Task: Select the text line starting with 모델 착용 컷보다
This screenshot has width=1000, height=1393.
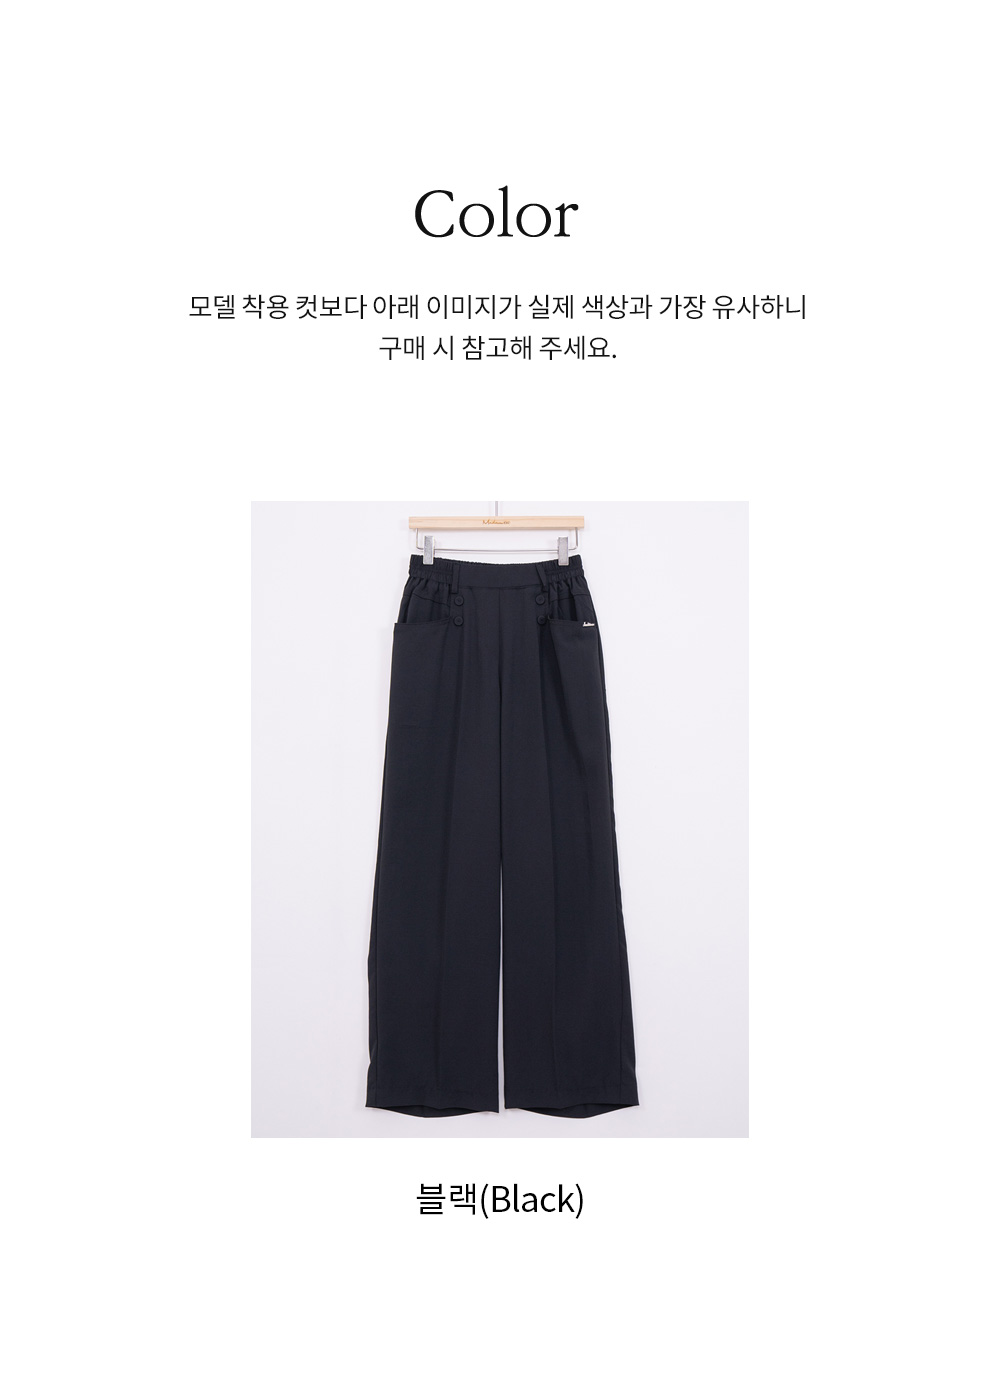Action: coord(497,307)
